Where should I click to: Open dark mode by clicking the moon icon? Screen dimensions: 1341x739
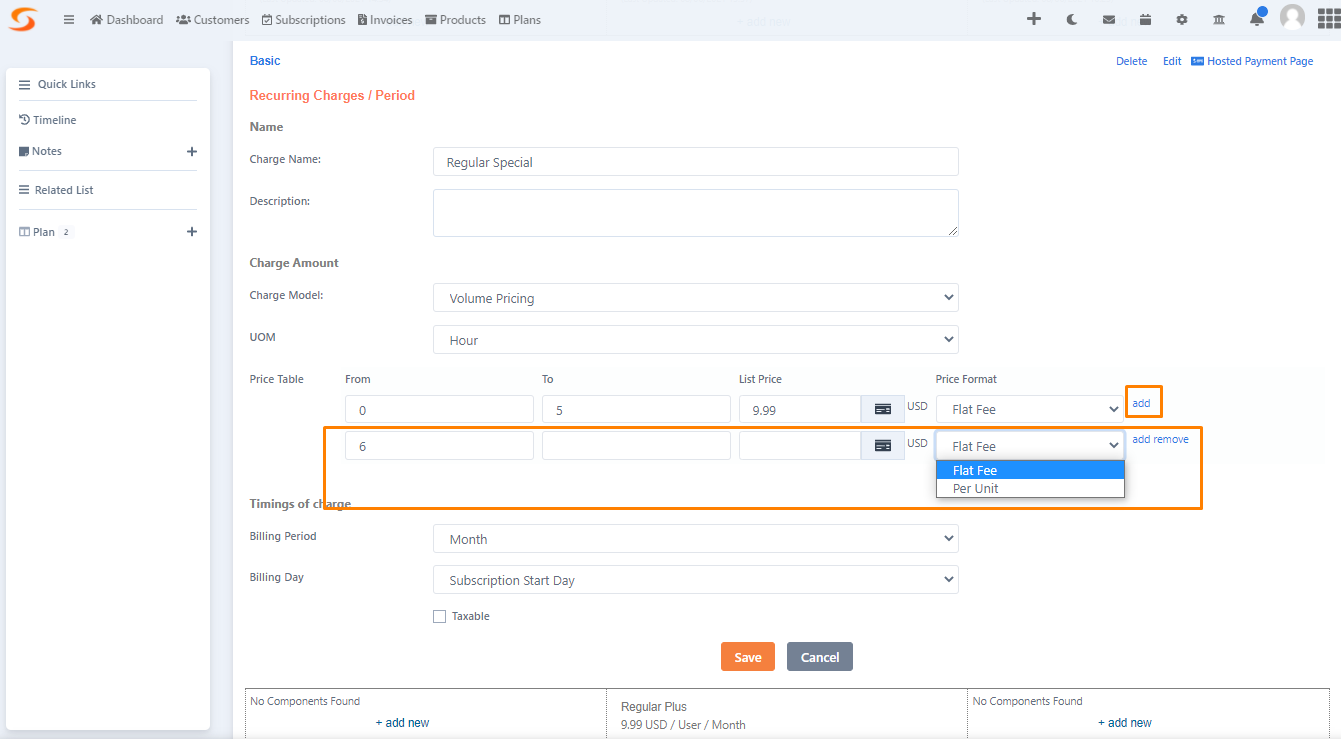[x=1071, y=18]
